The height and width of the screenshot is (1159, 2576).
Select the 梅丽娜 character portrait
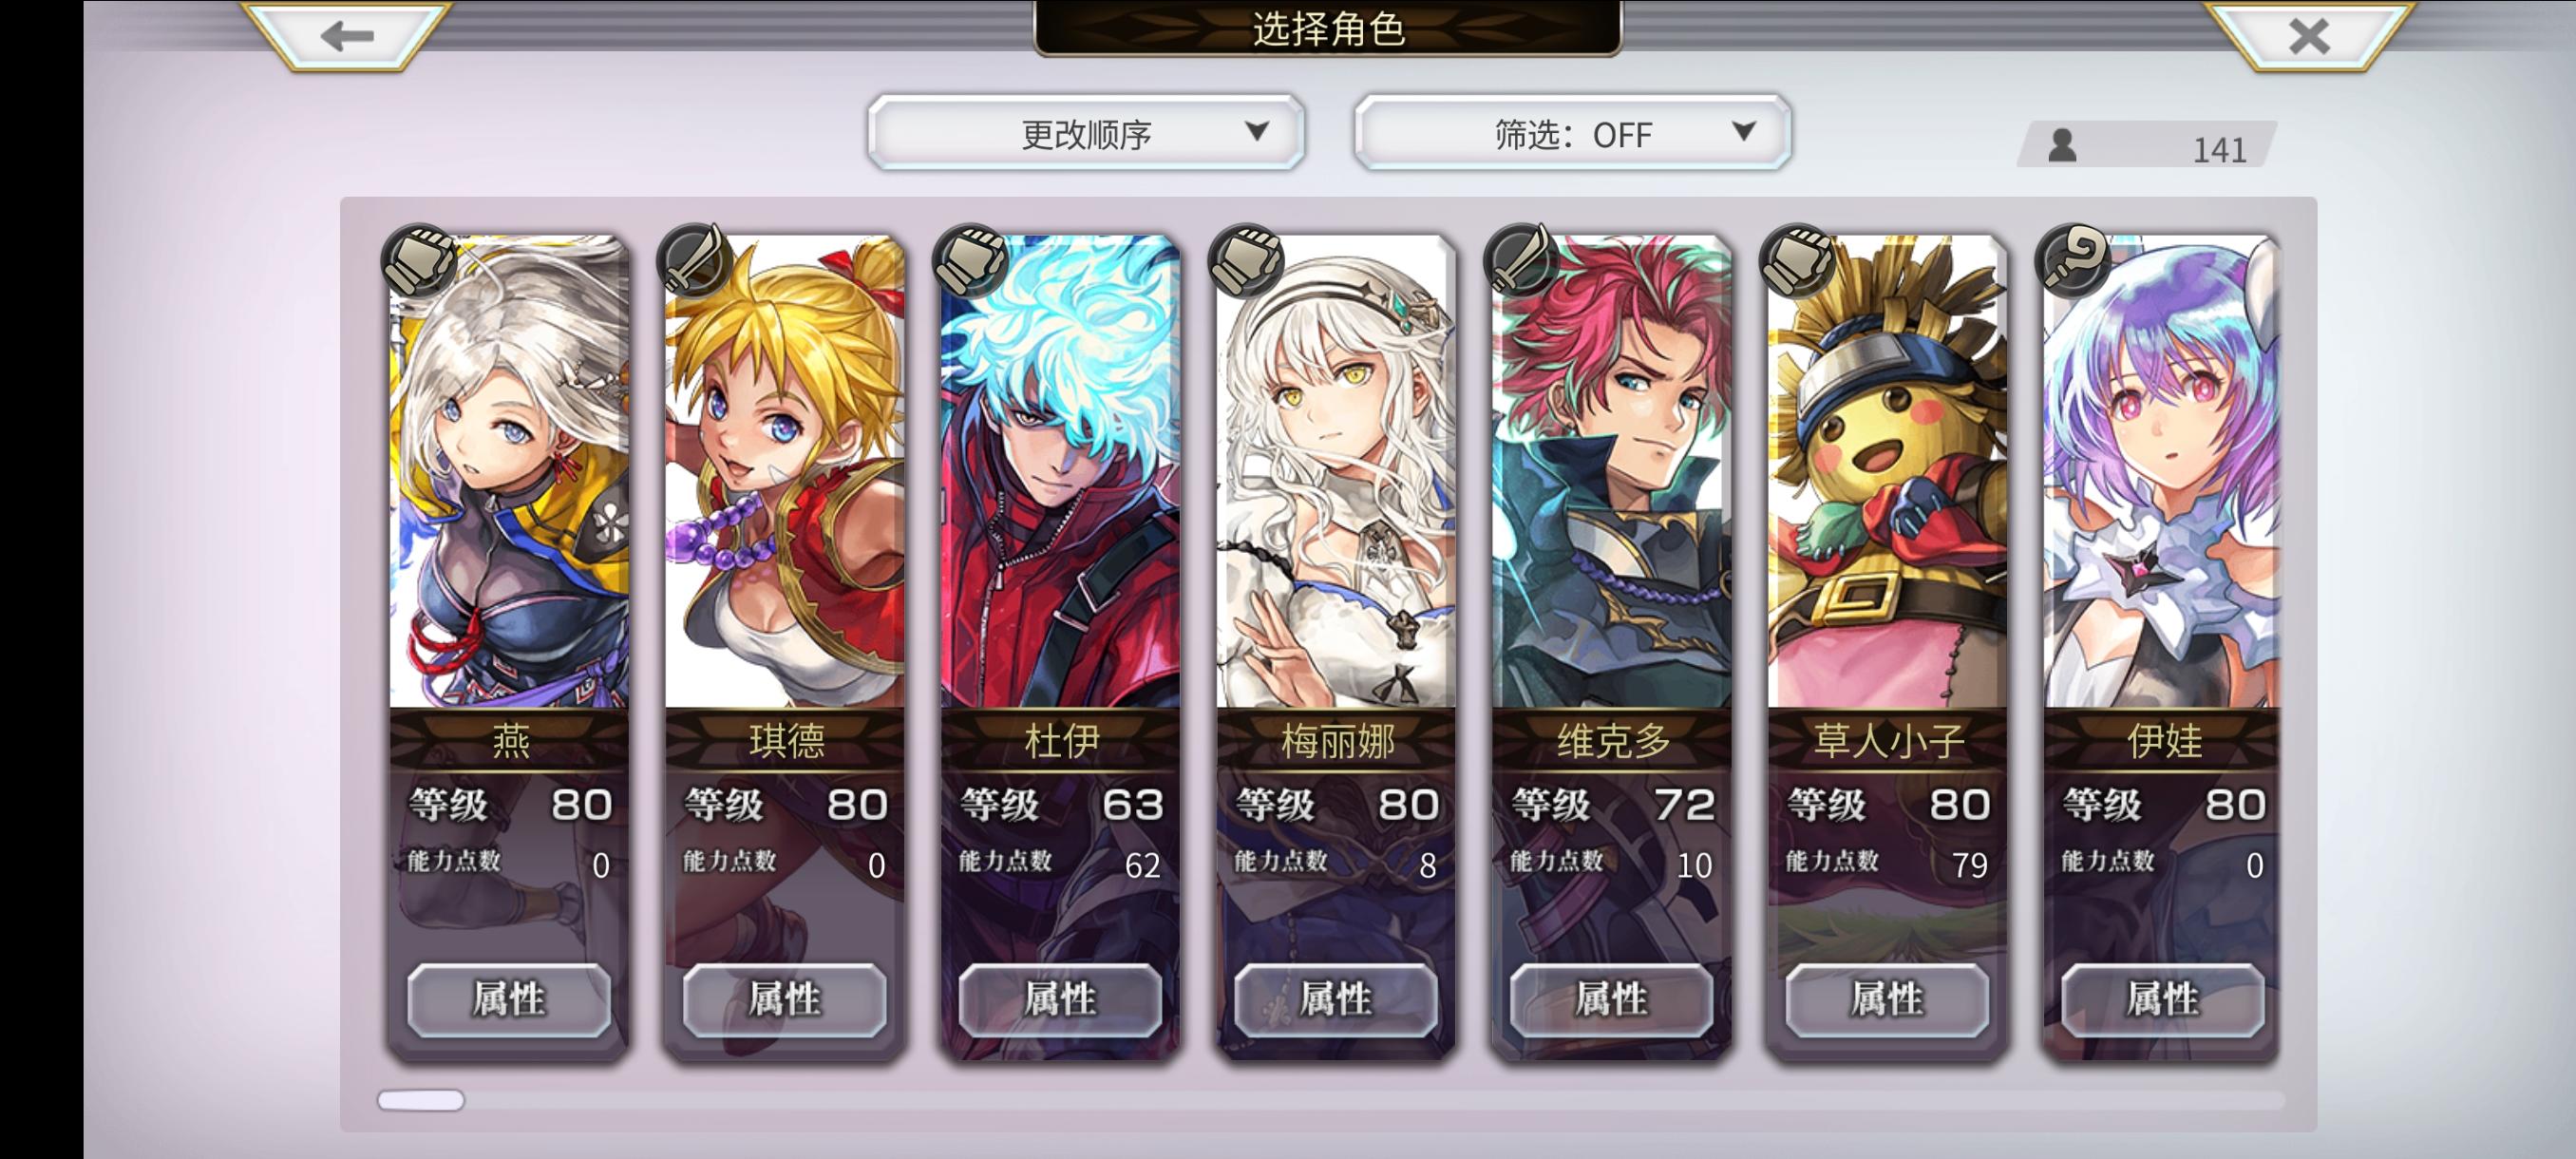pyautogui.click(x=1336, y=471)
